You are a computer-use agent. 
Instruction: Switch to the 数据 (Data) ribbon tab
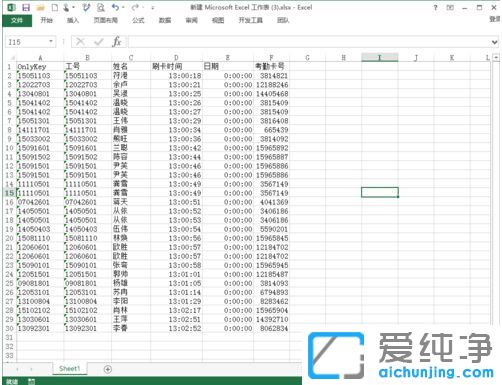(x=165, y=20)
